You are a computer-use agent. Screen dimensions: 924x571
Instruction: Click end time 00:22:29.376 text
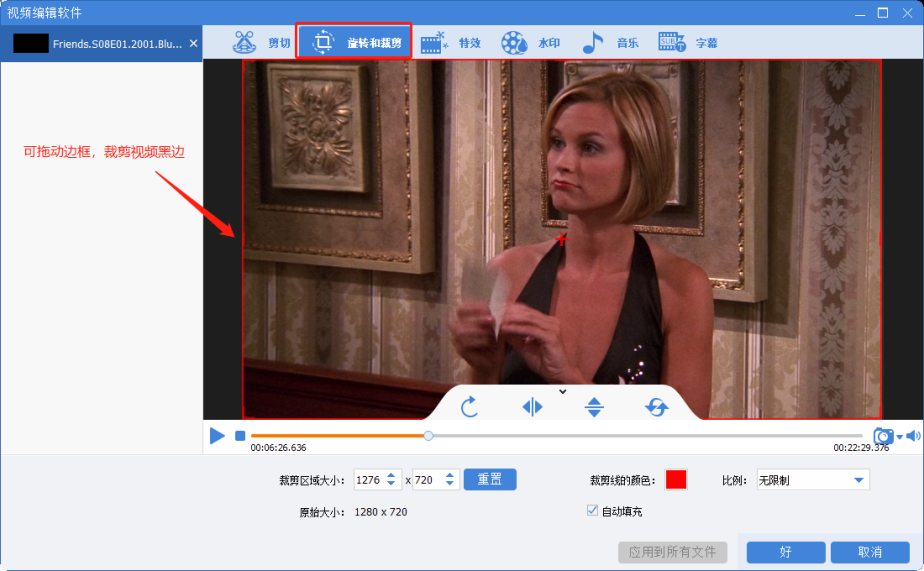861,448
